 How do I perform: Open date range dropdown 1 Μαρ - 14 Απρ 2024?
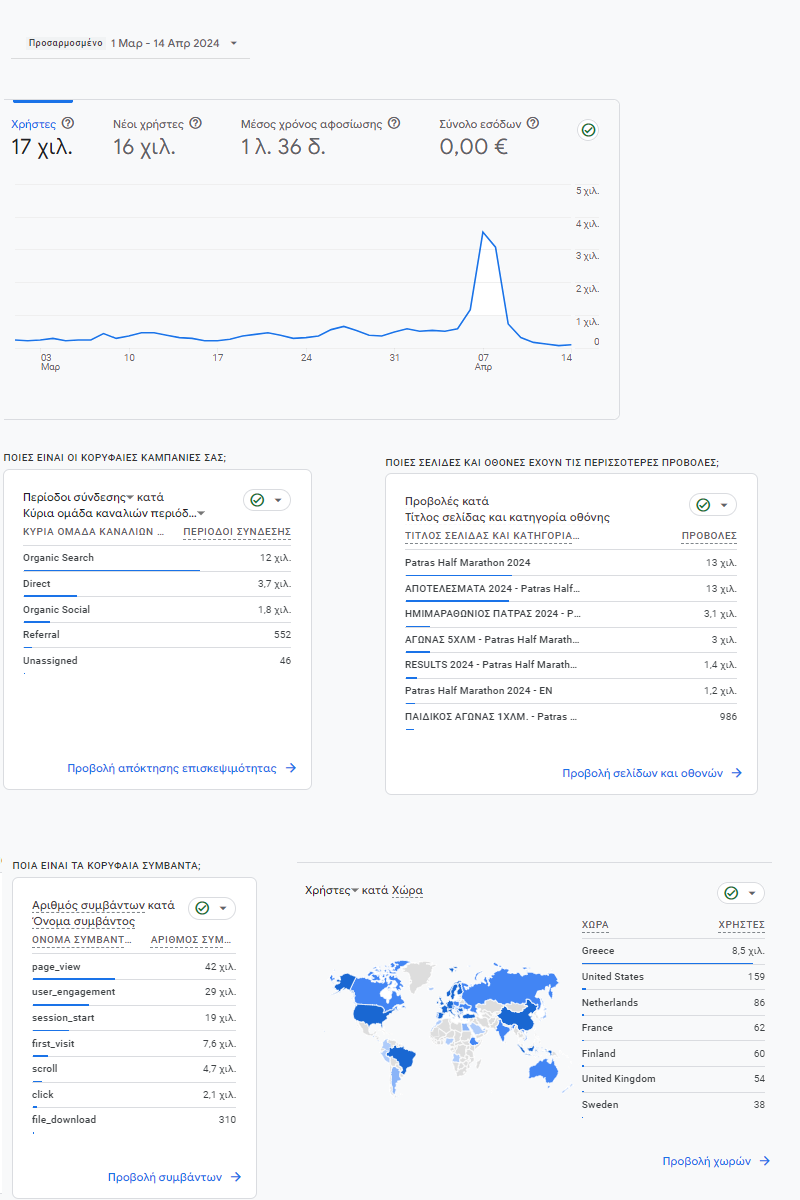coord(233,43)
